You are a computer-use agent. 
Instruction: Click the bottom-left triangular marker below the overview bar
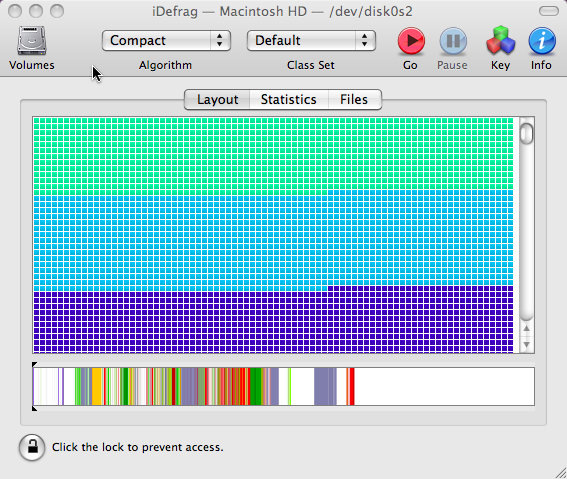(34, 409)
